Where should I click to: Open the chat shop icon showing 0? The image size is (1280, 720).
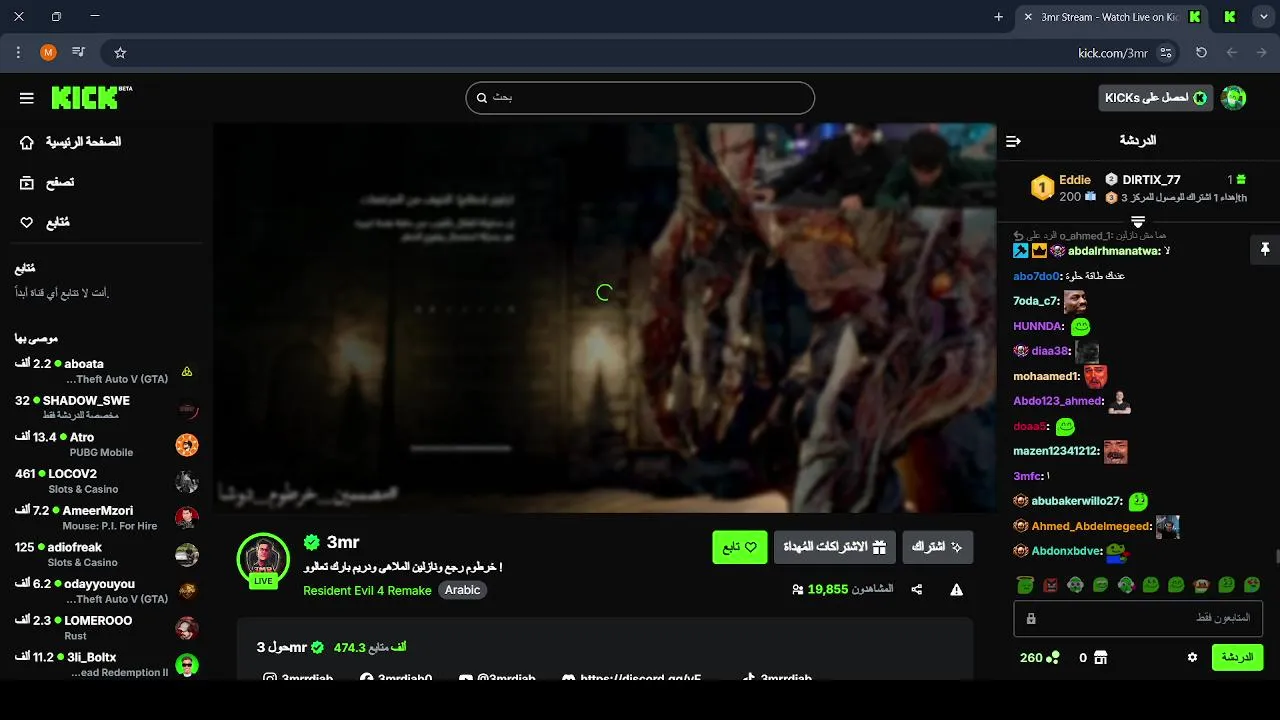click(1101, 658)
